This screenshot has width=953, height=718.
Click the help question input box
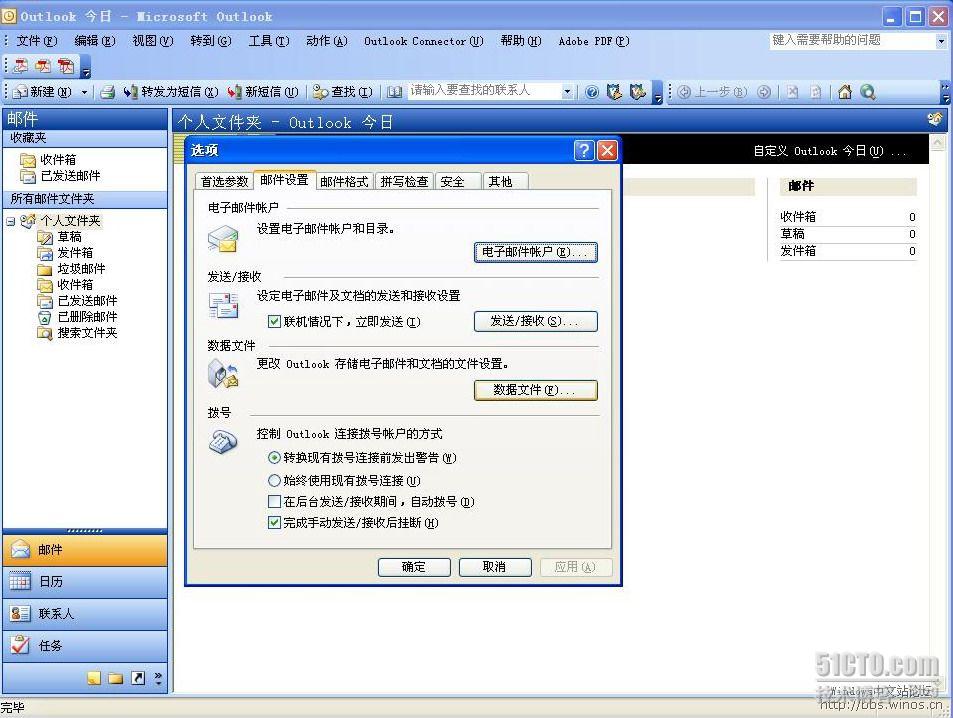852,40
